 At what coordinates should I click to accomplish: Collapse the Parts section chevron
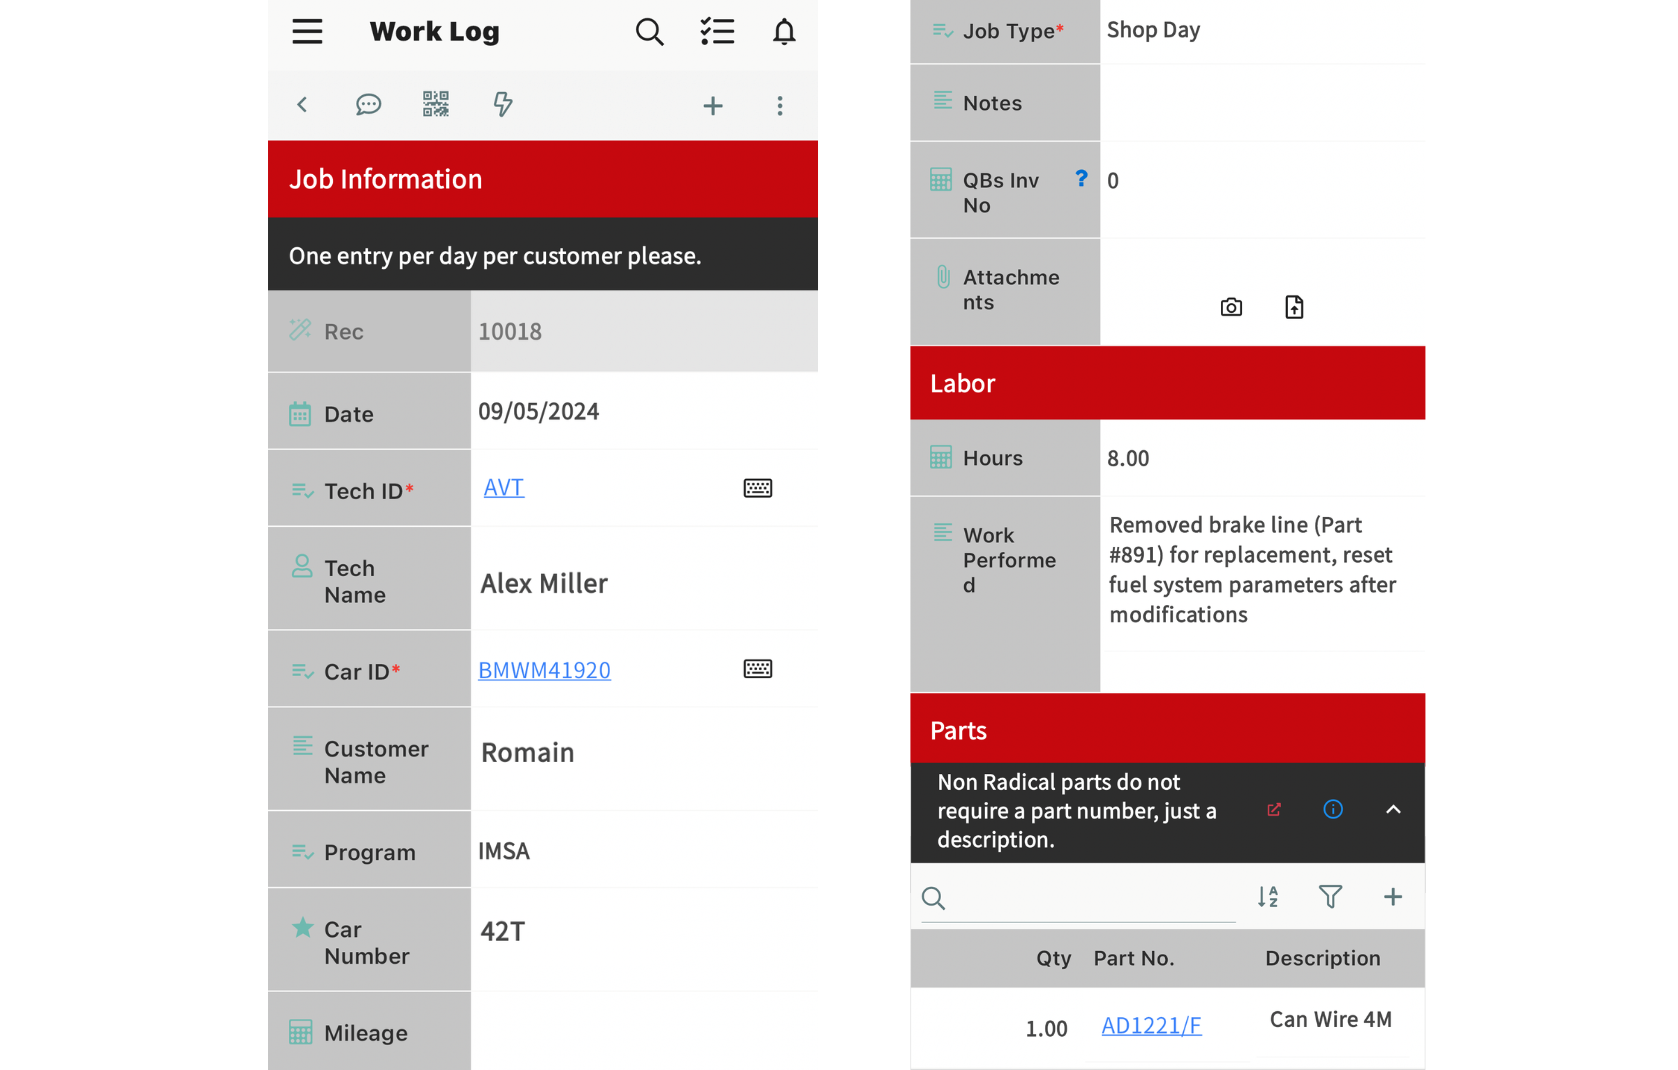tap(1393, 810)
